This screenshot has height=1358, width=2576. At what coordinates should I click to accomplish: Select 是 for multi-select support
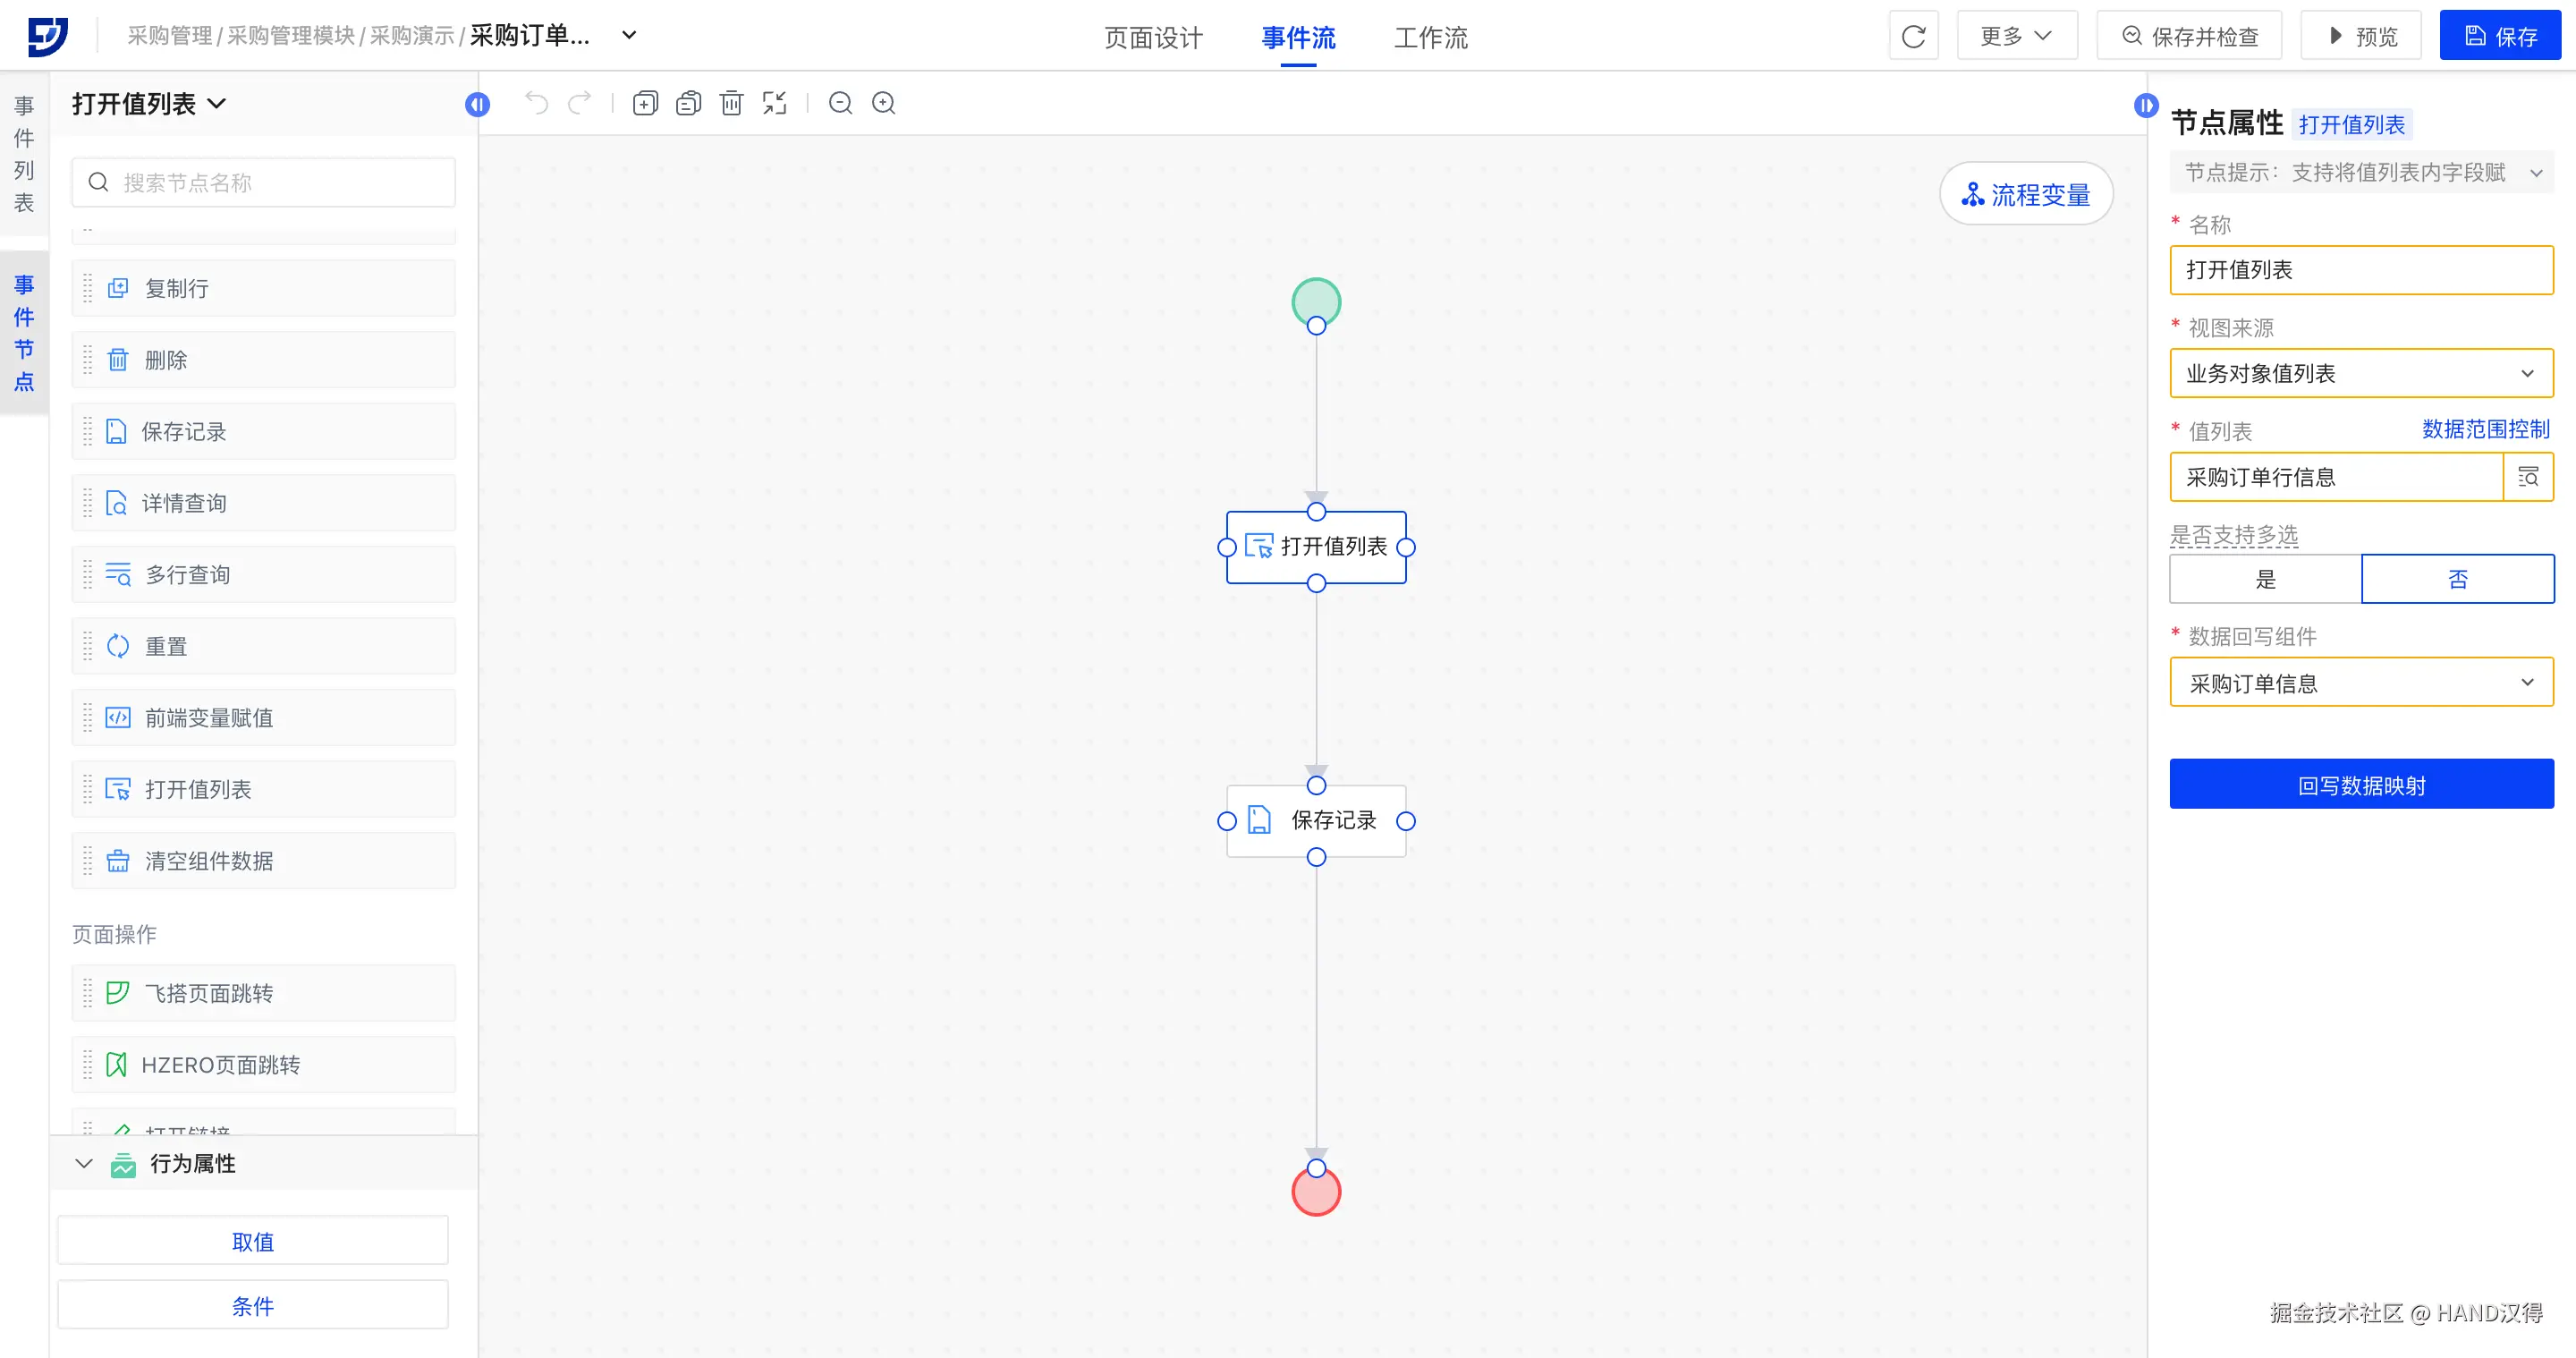click(x=2265, y=579)
